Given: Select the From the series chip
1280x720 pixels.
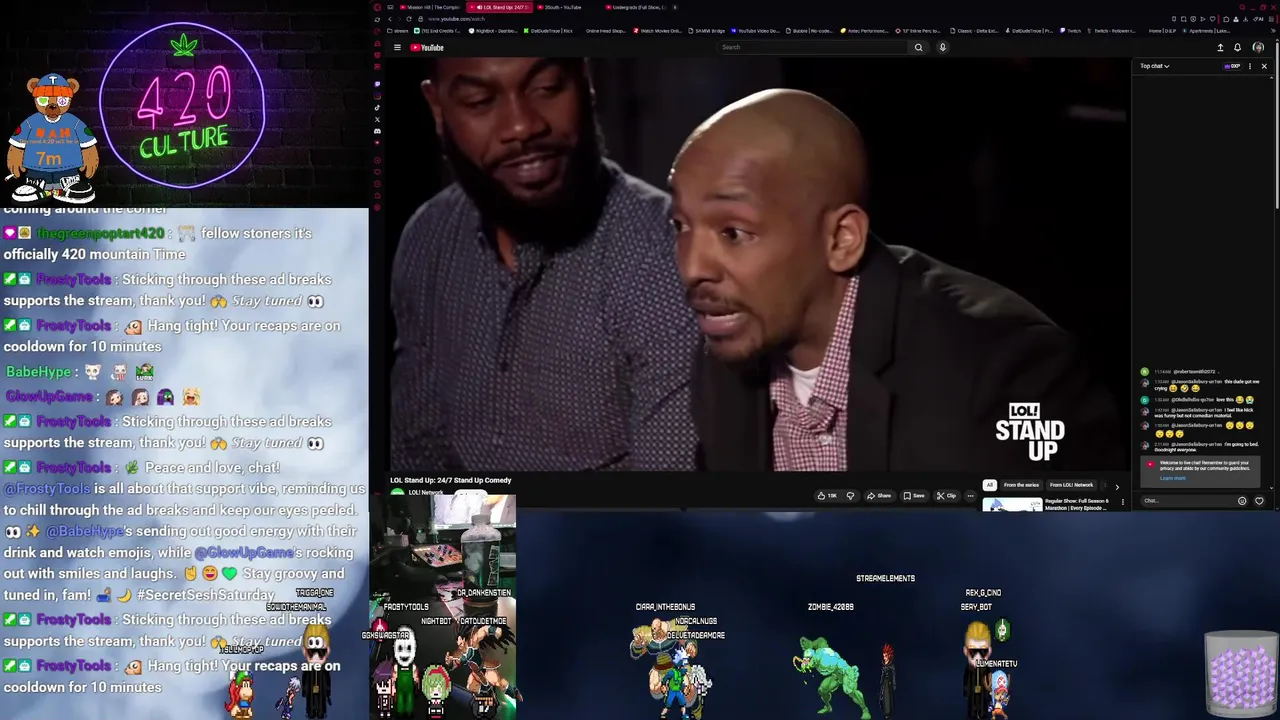Looking at the screenshot, I should tap(1021, 485).
